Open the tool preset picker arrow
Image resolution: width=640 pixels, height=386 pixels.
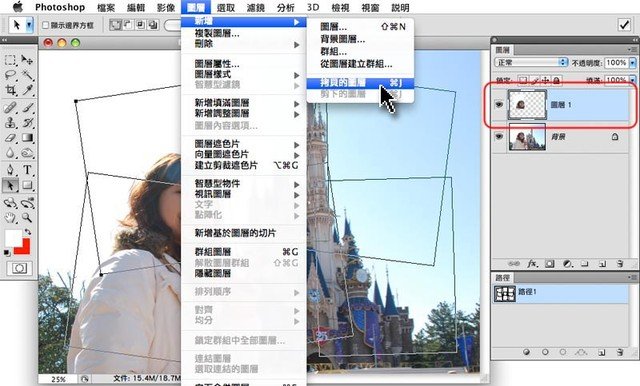click(29, 25)
